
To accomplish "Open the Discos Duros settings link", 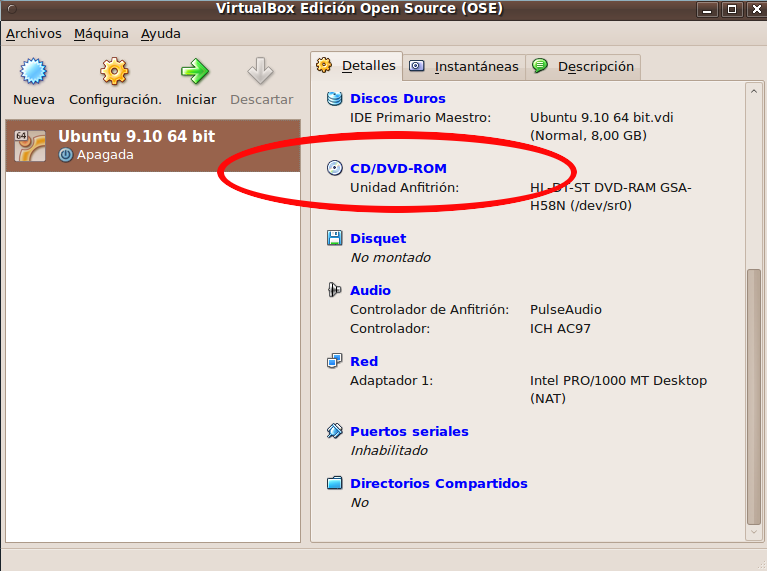I will [x=398, y=98].
